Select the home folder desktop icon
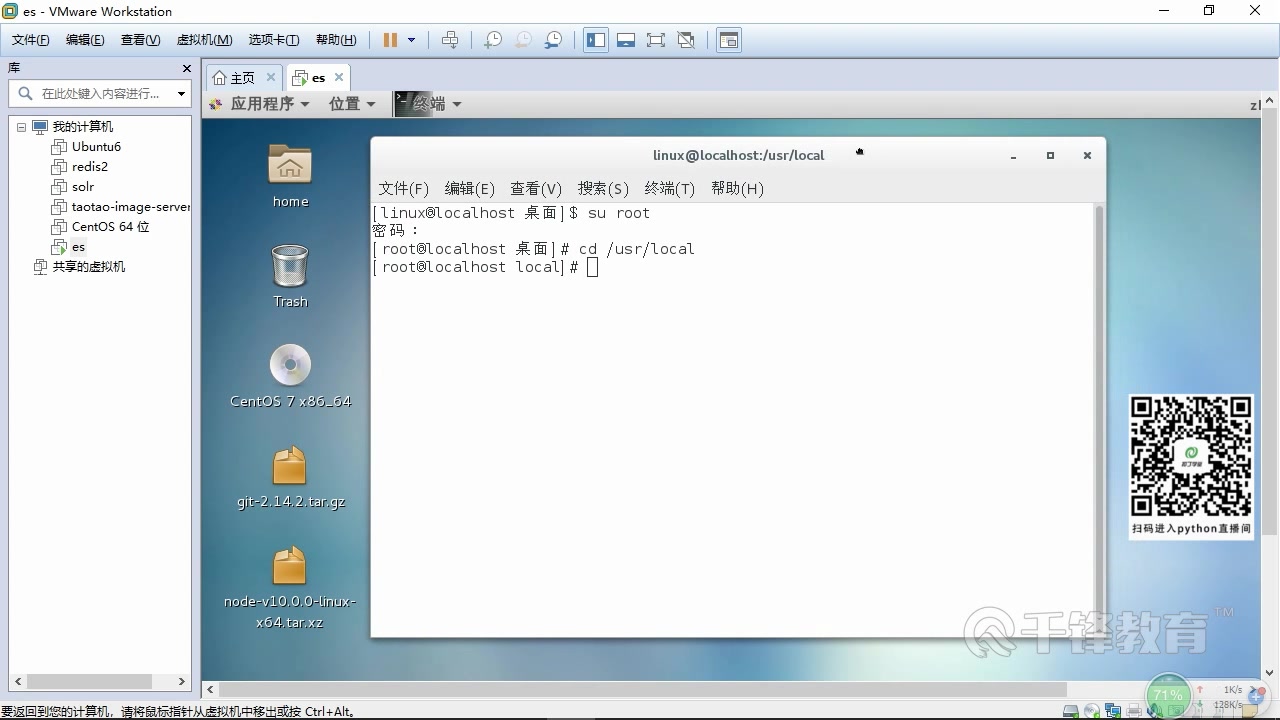Image resolution: width=1280 pixels, height=720 pixels. [x=290, y=176]
